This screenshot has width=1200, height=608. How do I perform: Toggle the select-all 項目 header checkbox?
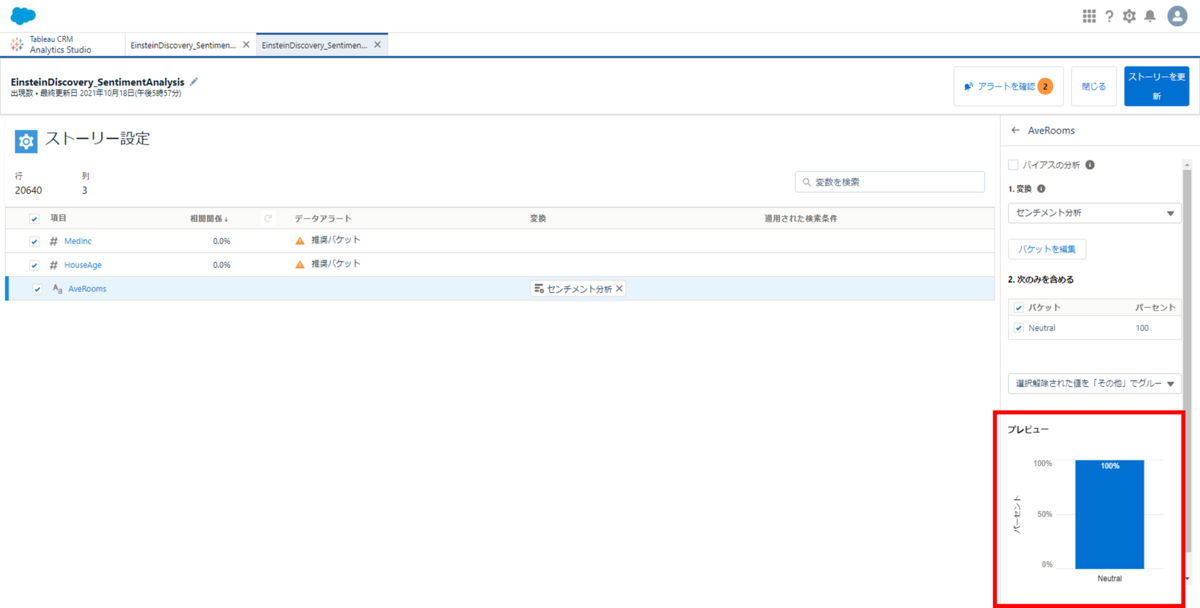click(34, 218)
